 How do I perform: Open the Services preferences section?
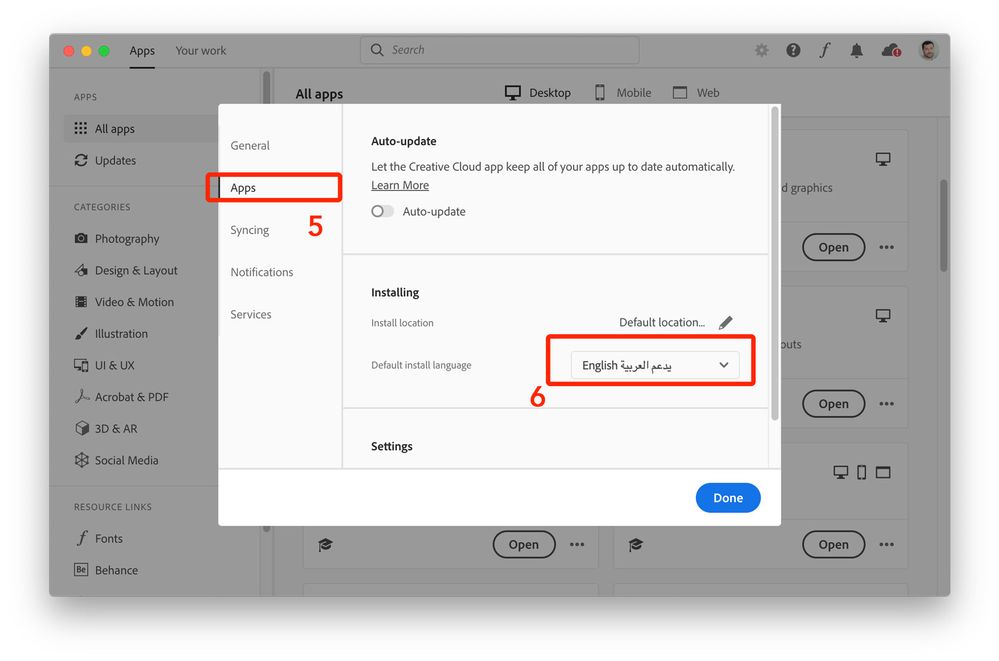(x=251, y=314)
